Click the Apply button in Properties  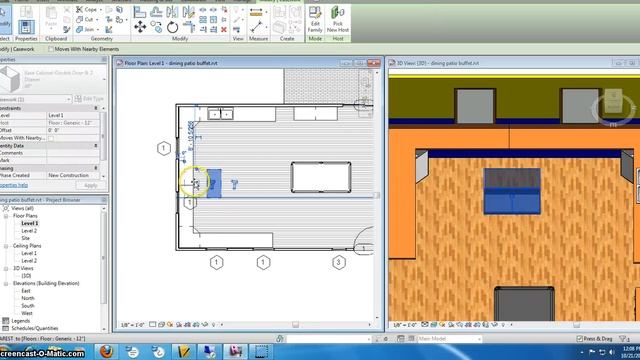(x=91, y=185)
